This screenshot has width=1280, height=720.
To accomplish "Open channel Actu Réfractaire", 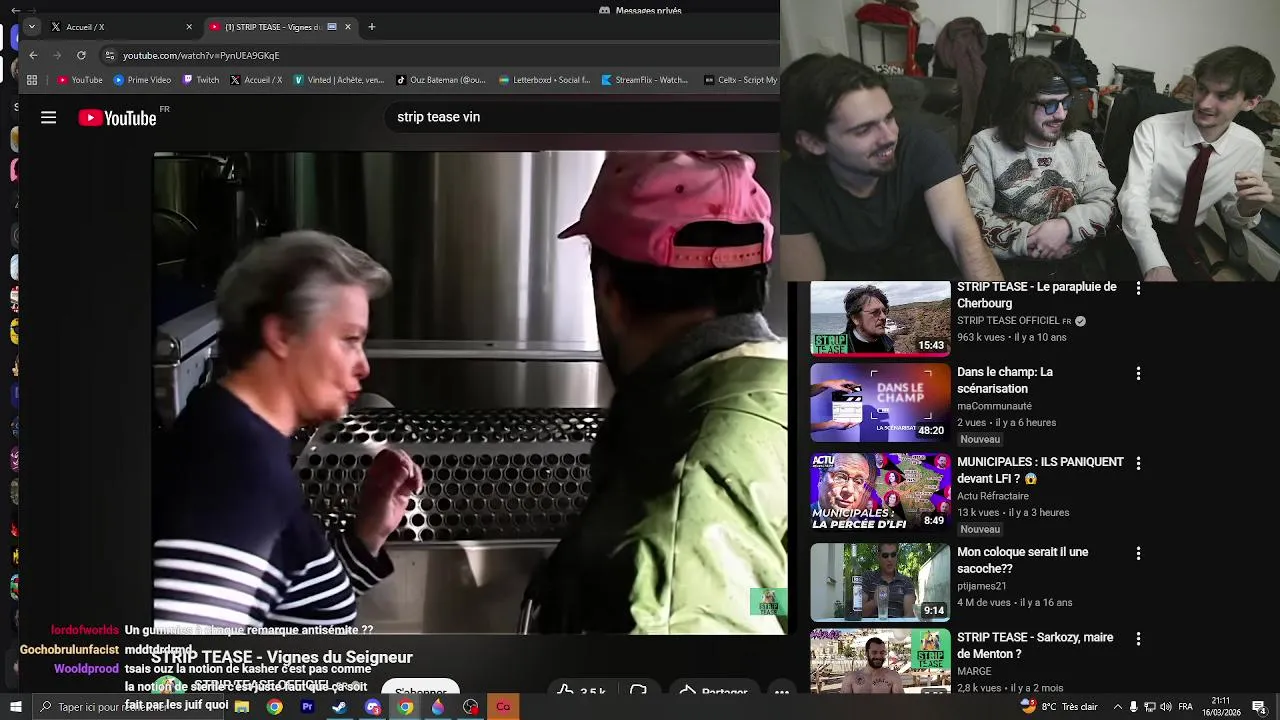I will 993,496.
